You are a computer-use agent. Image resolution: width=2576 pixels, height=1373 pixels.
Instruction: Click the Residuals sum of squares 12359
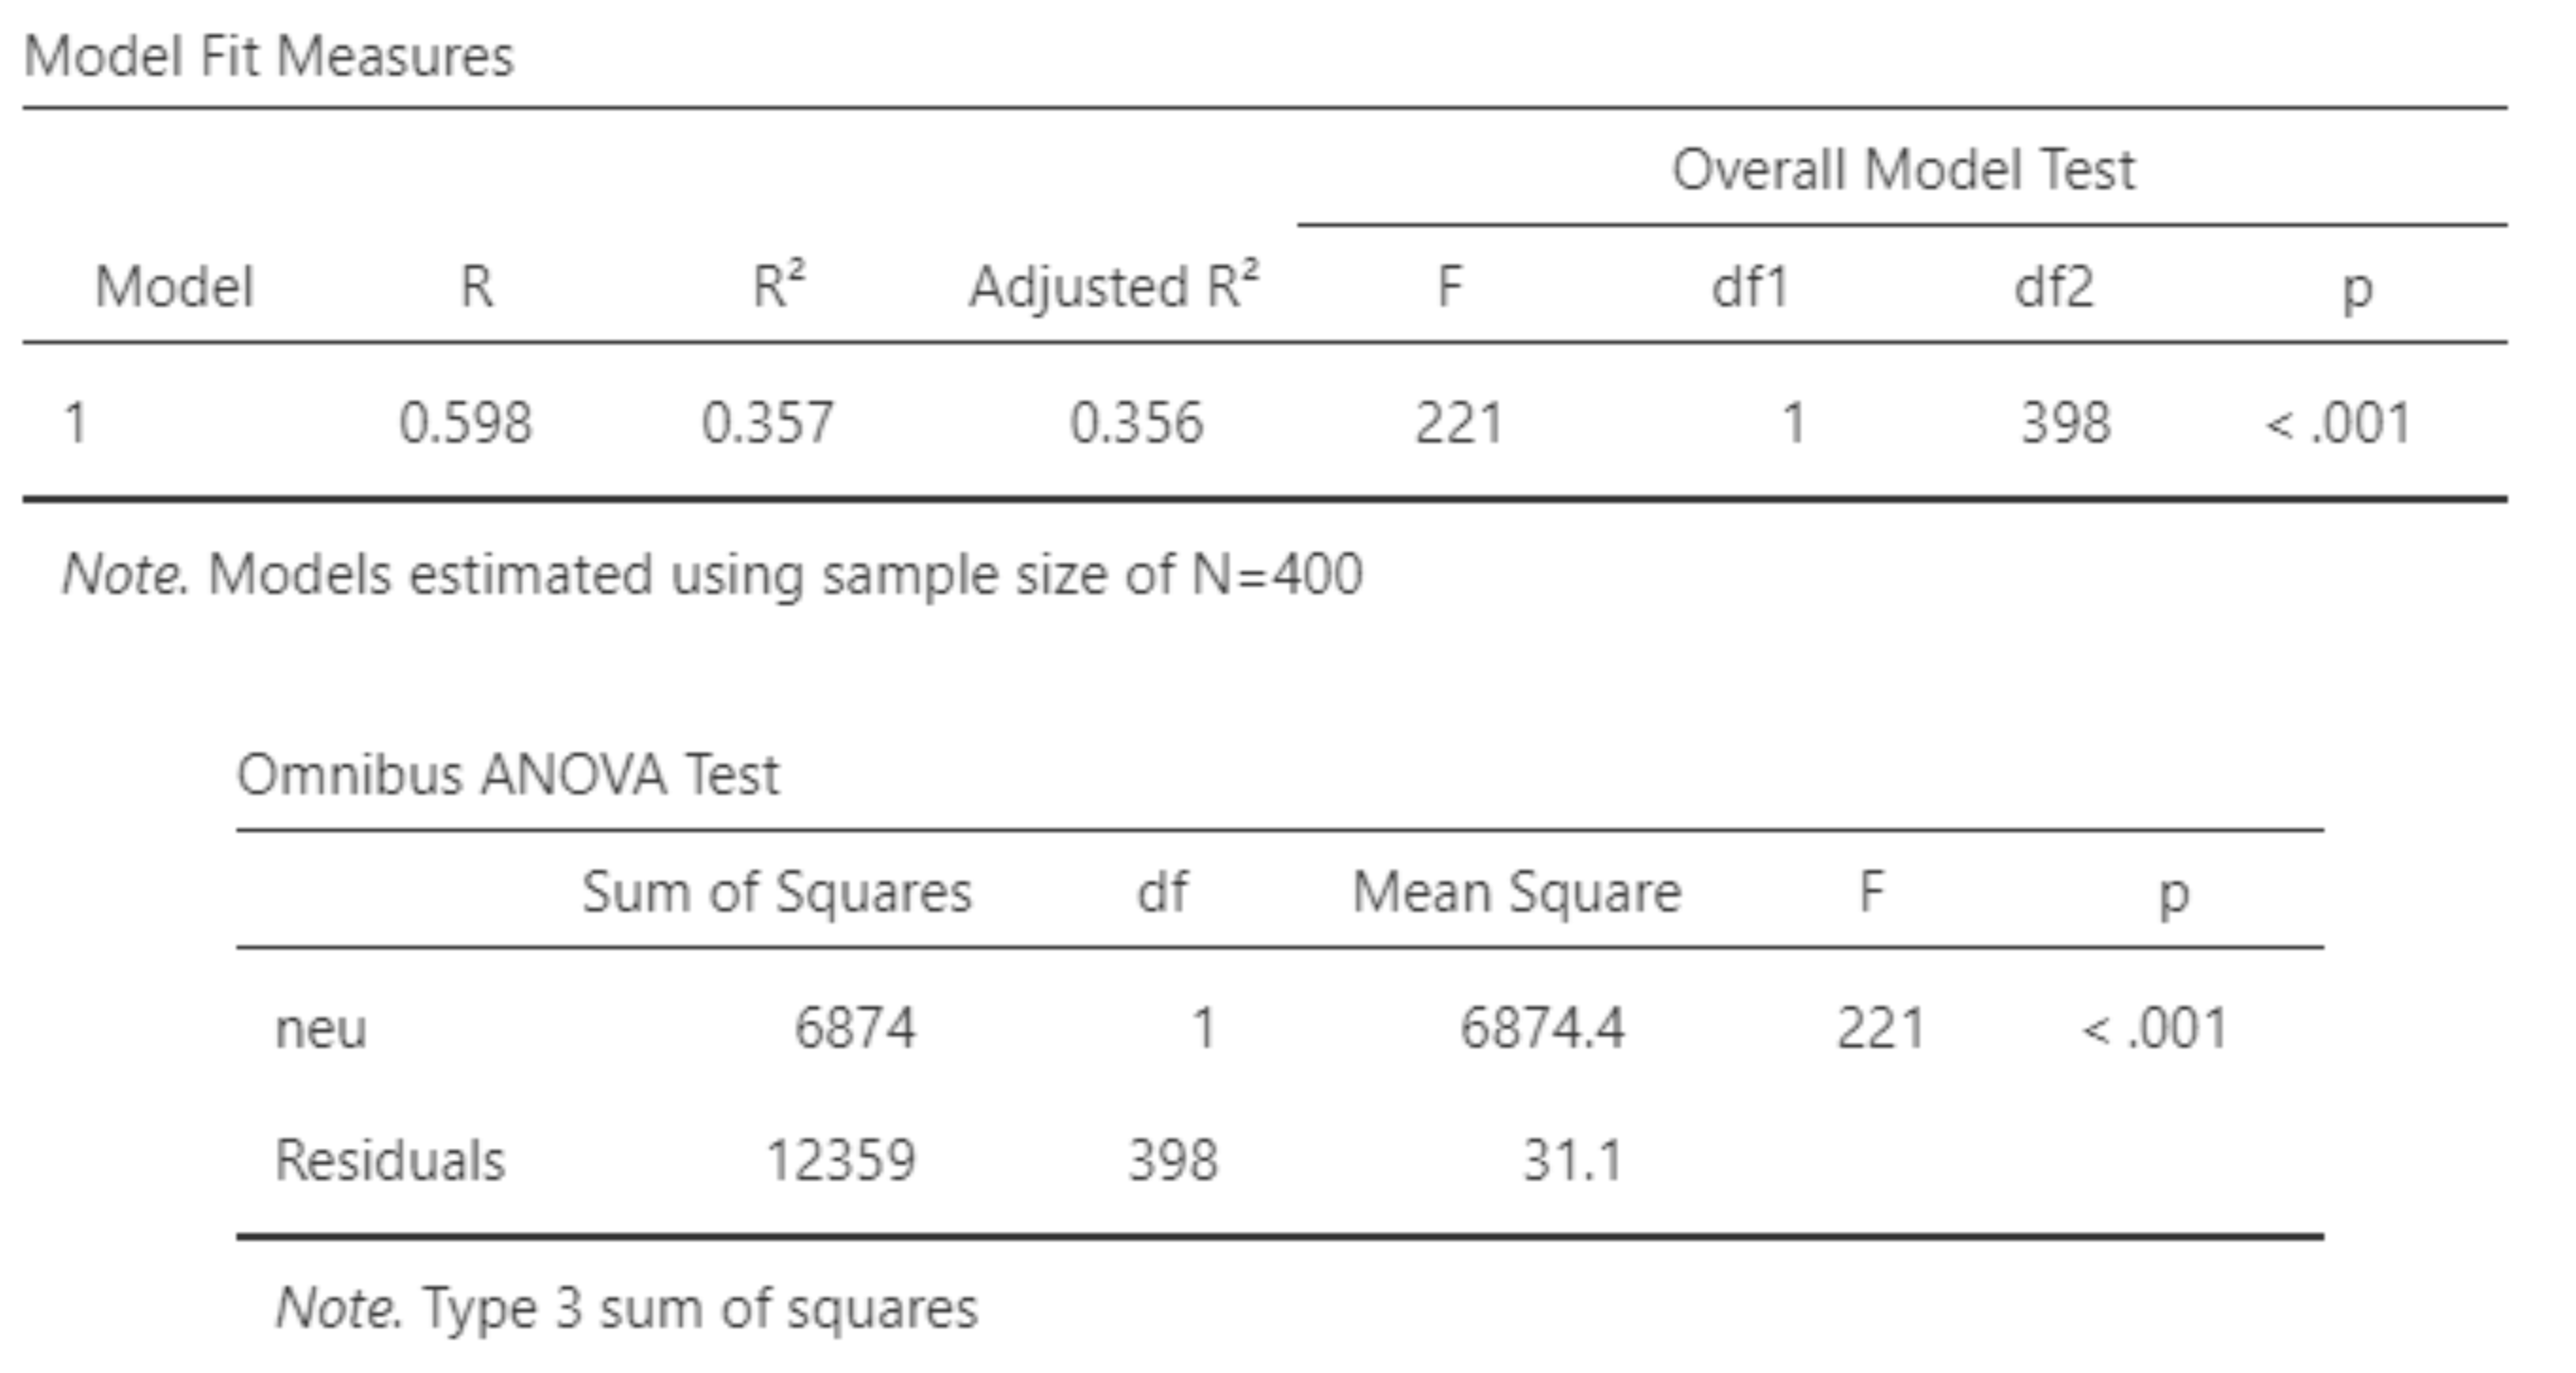point(840,1160)
